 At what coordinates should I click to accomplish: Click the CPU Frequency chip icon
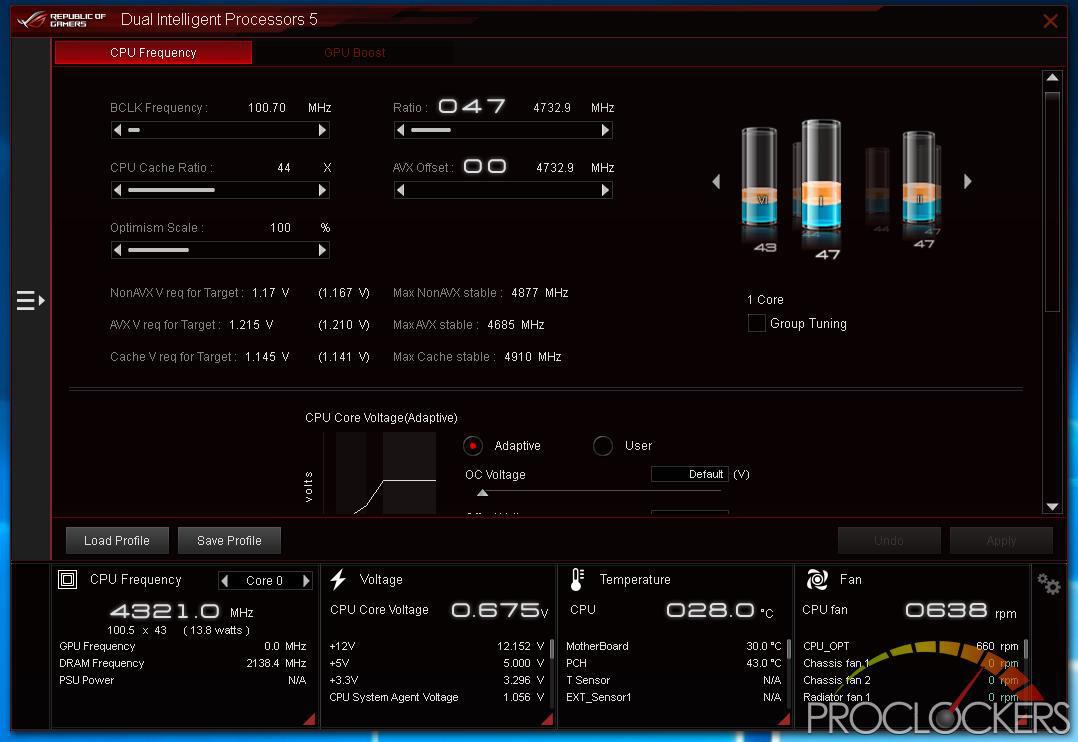point(67,580)
